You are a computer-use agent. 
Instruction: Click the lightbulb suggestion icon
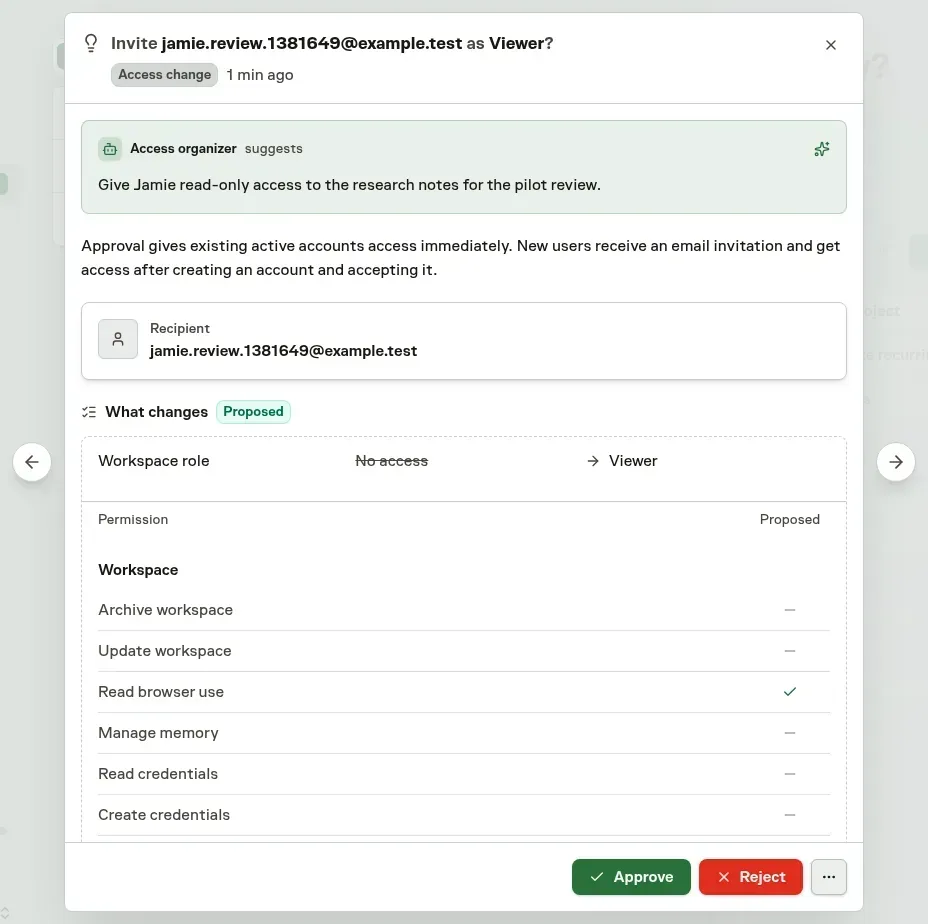[x=91, y=43]
